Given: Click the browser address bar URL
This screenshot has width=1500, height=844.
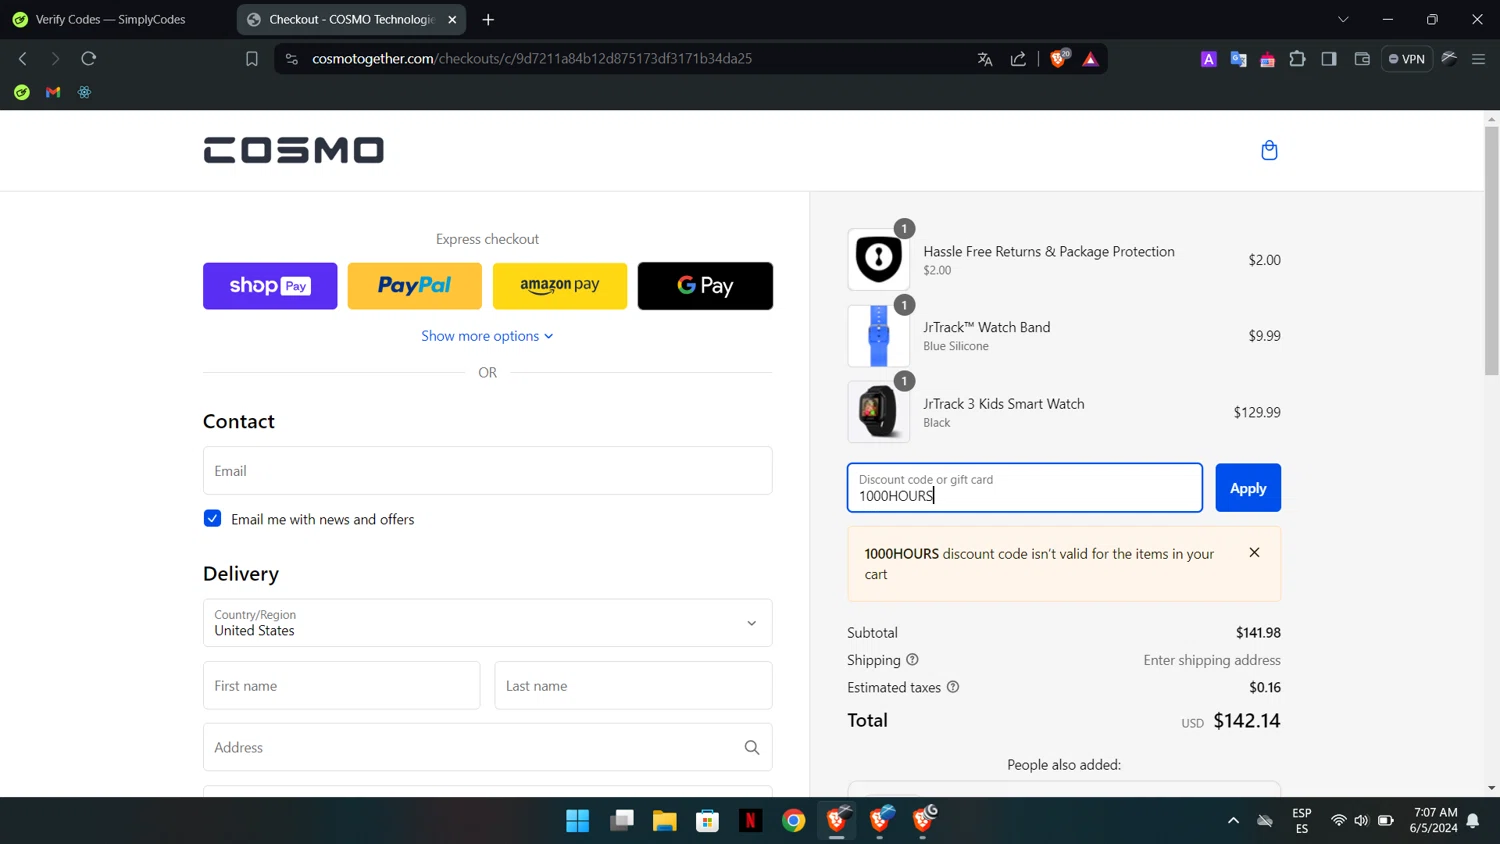Looking at the screenshot, I should point(532,59).
